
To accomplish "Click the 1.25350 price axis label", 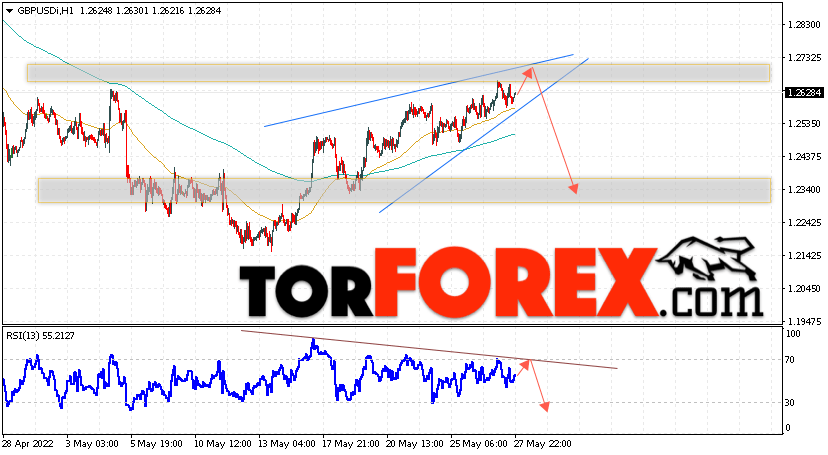I will (x=804, y=124).
